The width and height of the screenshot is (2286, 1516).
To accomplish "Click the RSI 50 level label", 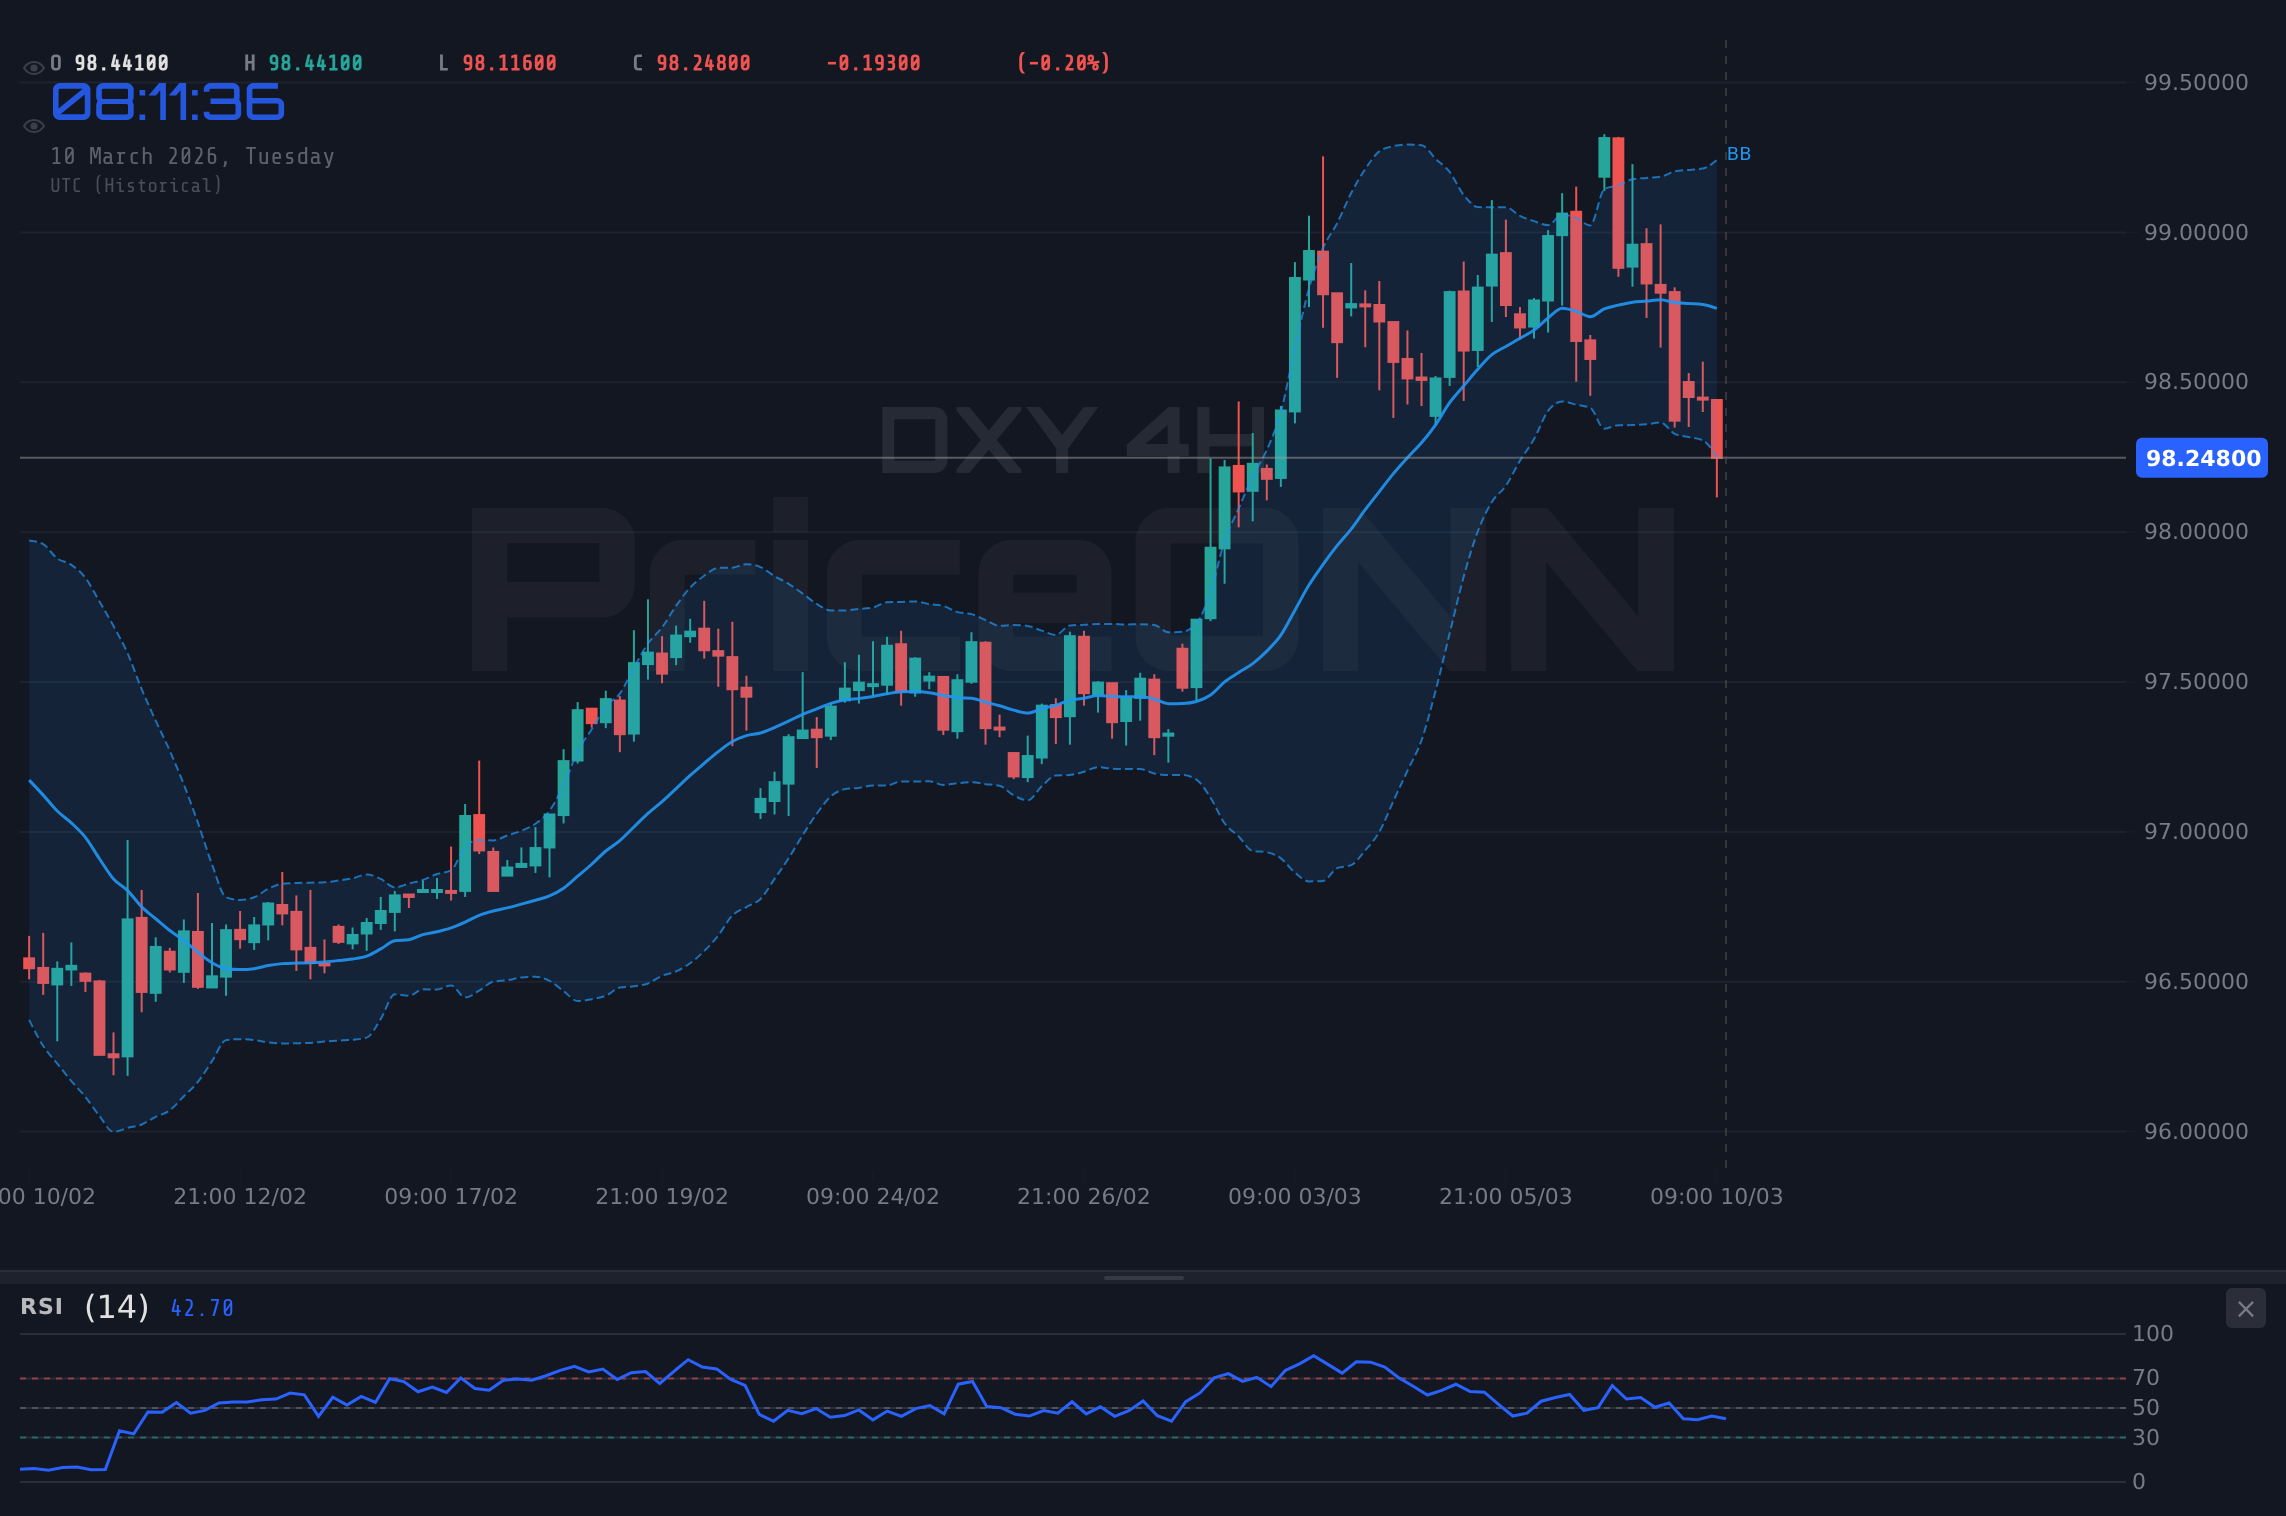I will (2146, 1408).
